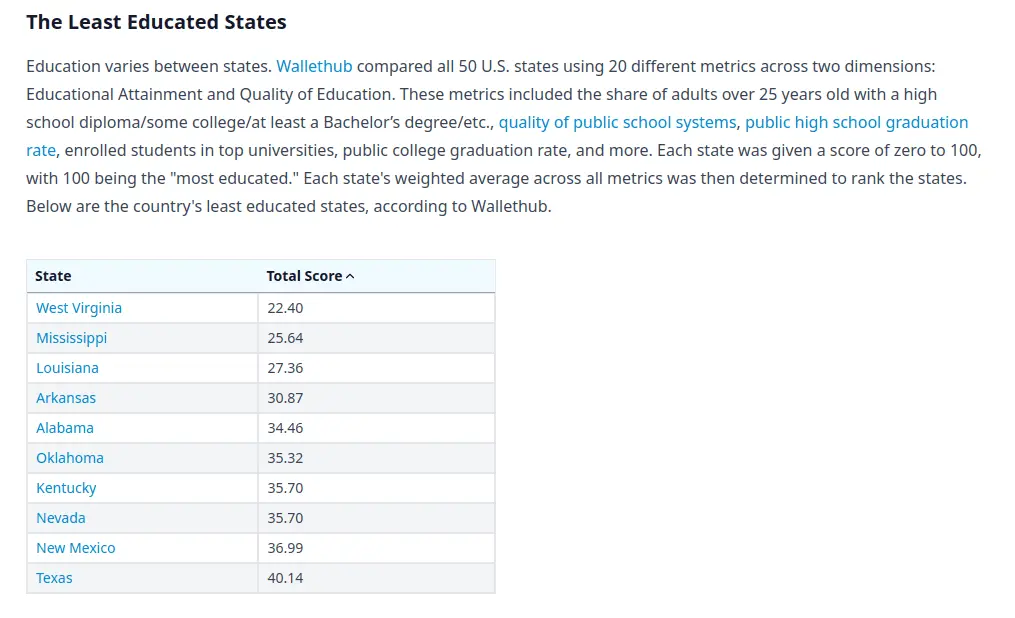Click the Texas score cell 40.14
The image size is (1015, 618).
tap(285, 578)
